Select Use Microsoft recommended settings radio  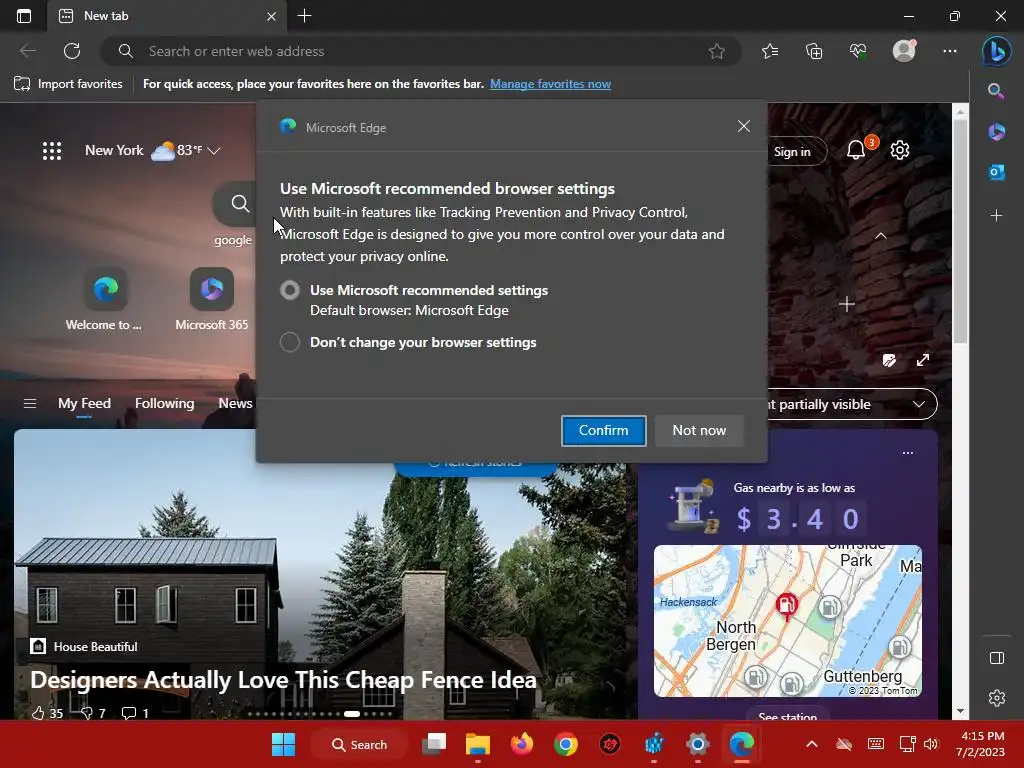pyautogui.click(x=290, y=290)
